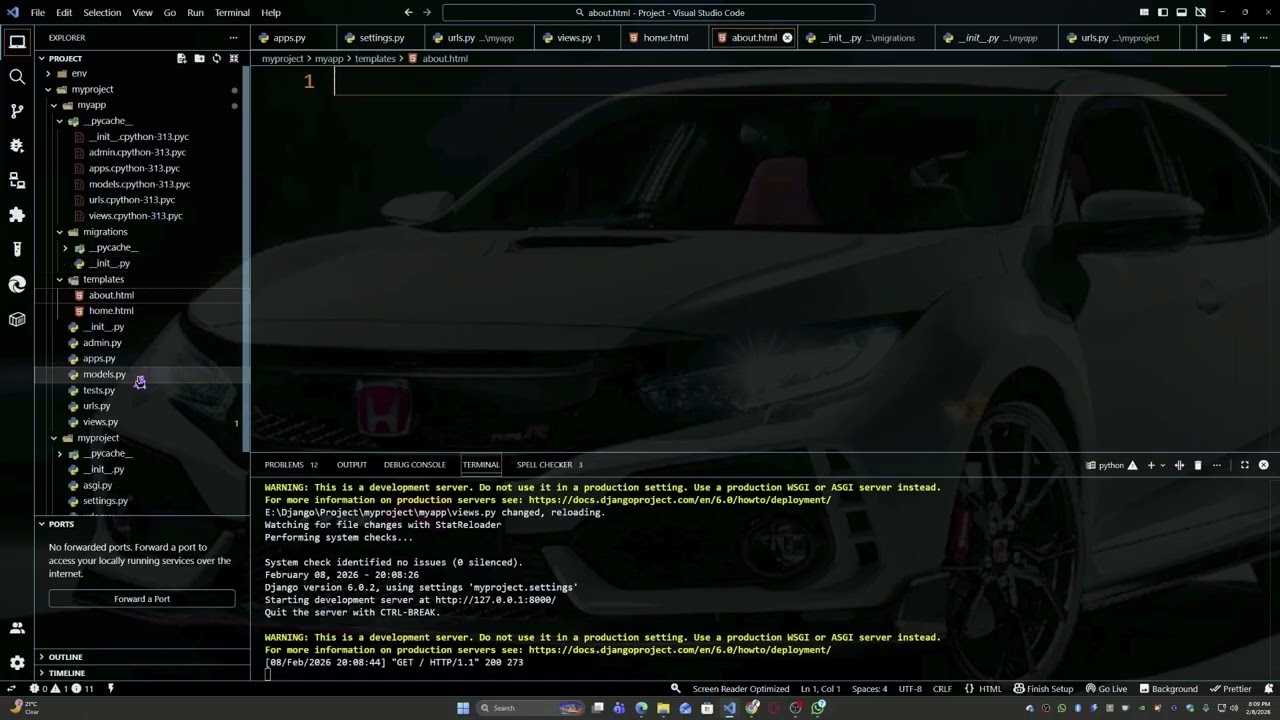Open the Selection menu
Image resolution: width=1280 pixels, height=720 pixels.
[102, 12]
